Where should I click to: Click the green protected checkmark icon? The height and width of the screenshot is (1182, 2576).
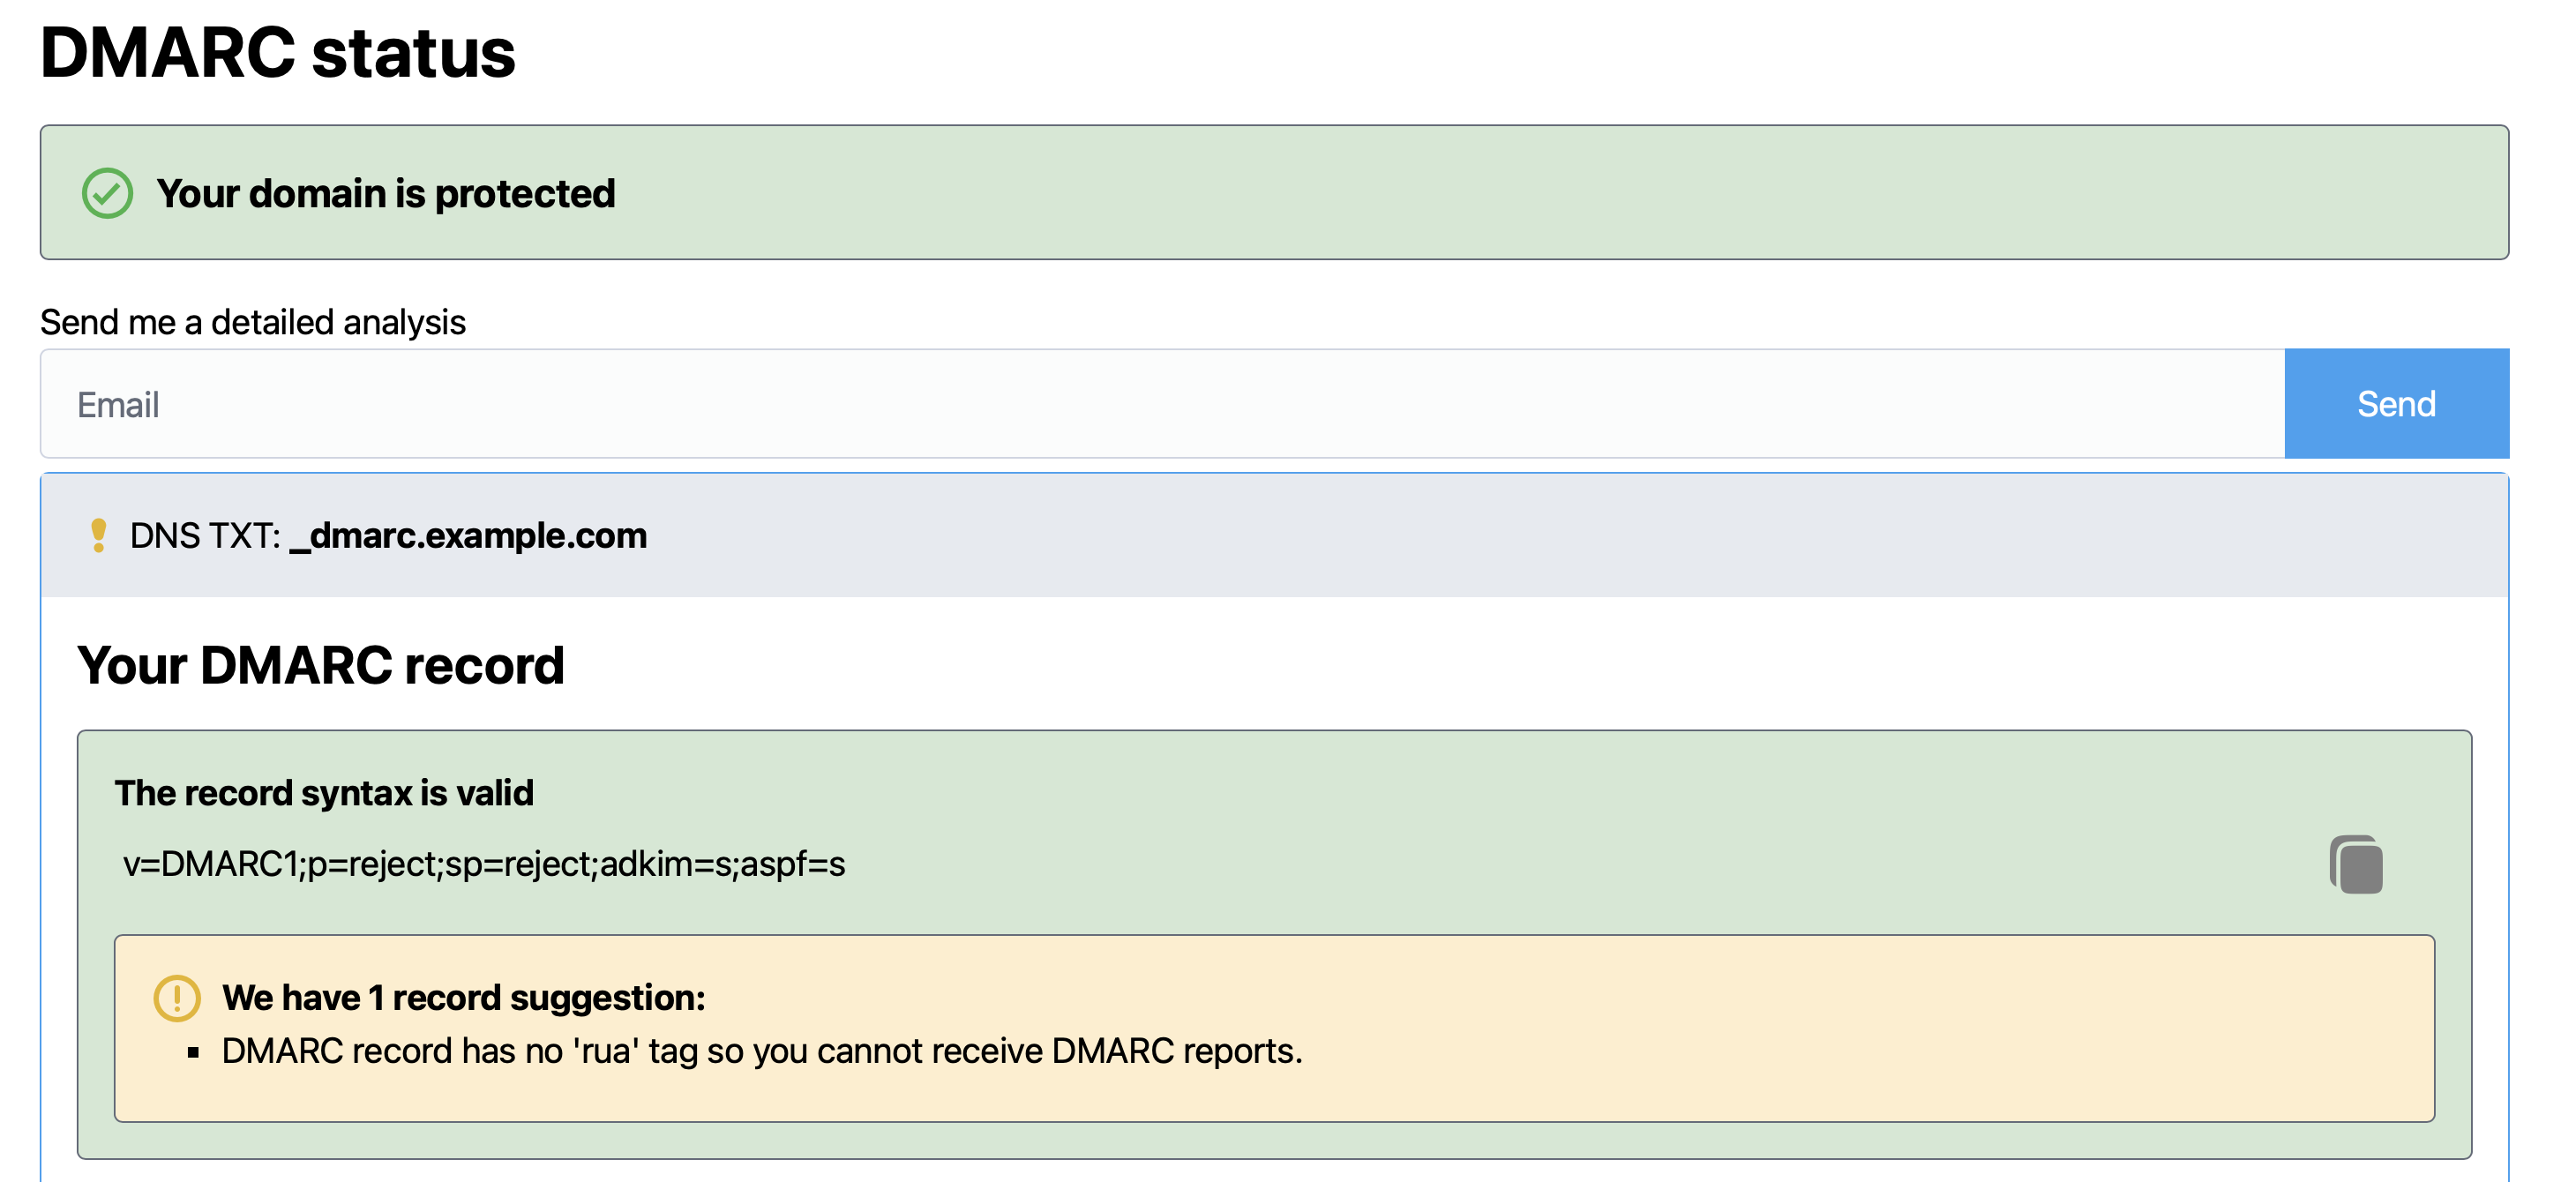coord(107,193)
